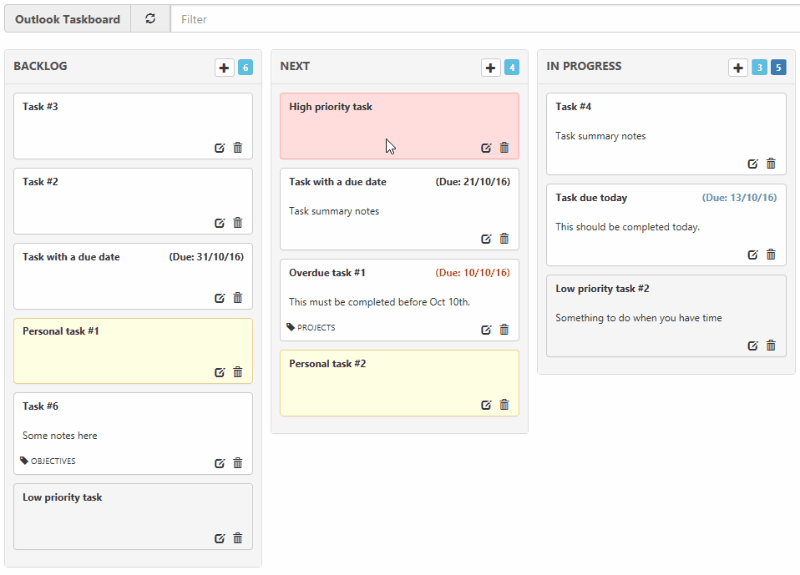
Task: Click the PROJECTS tag on Overdue task
Action: tap(311, 327)
